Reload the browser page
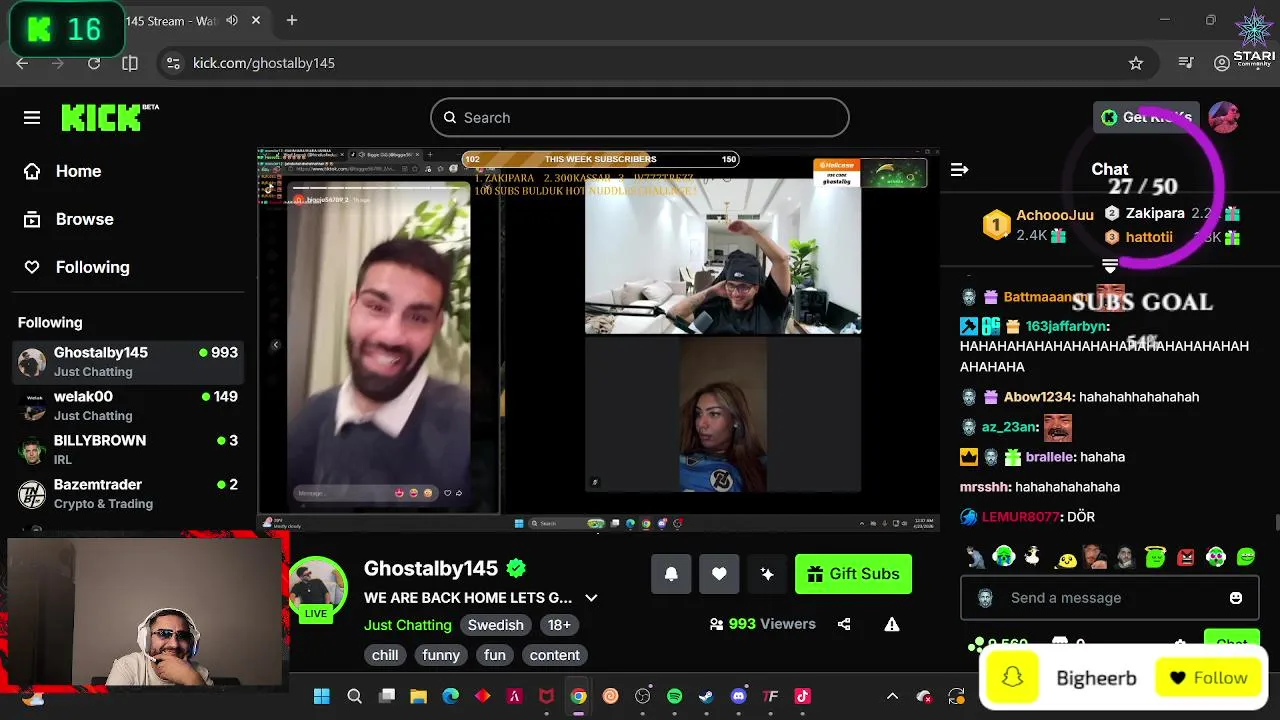The height and width of the screenshot is (720, 1280). [94, 63]
